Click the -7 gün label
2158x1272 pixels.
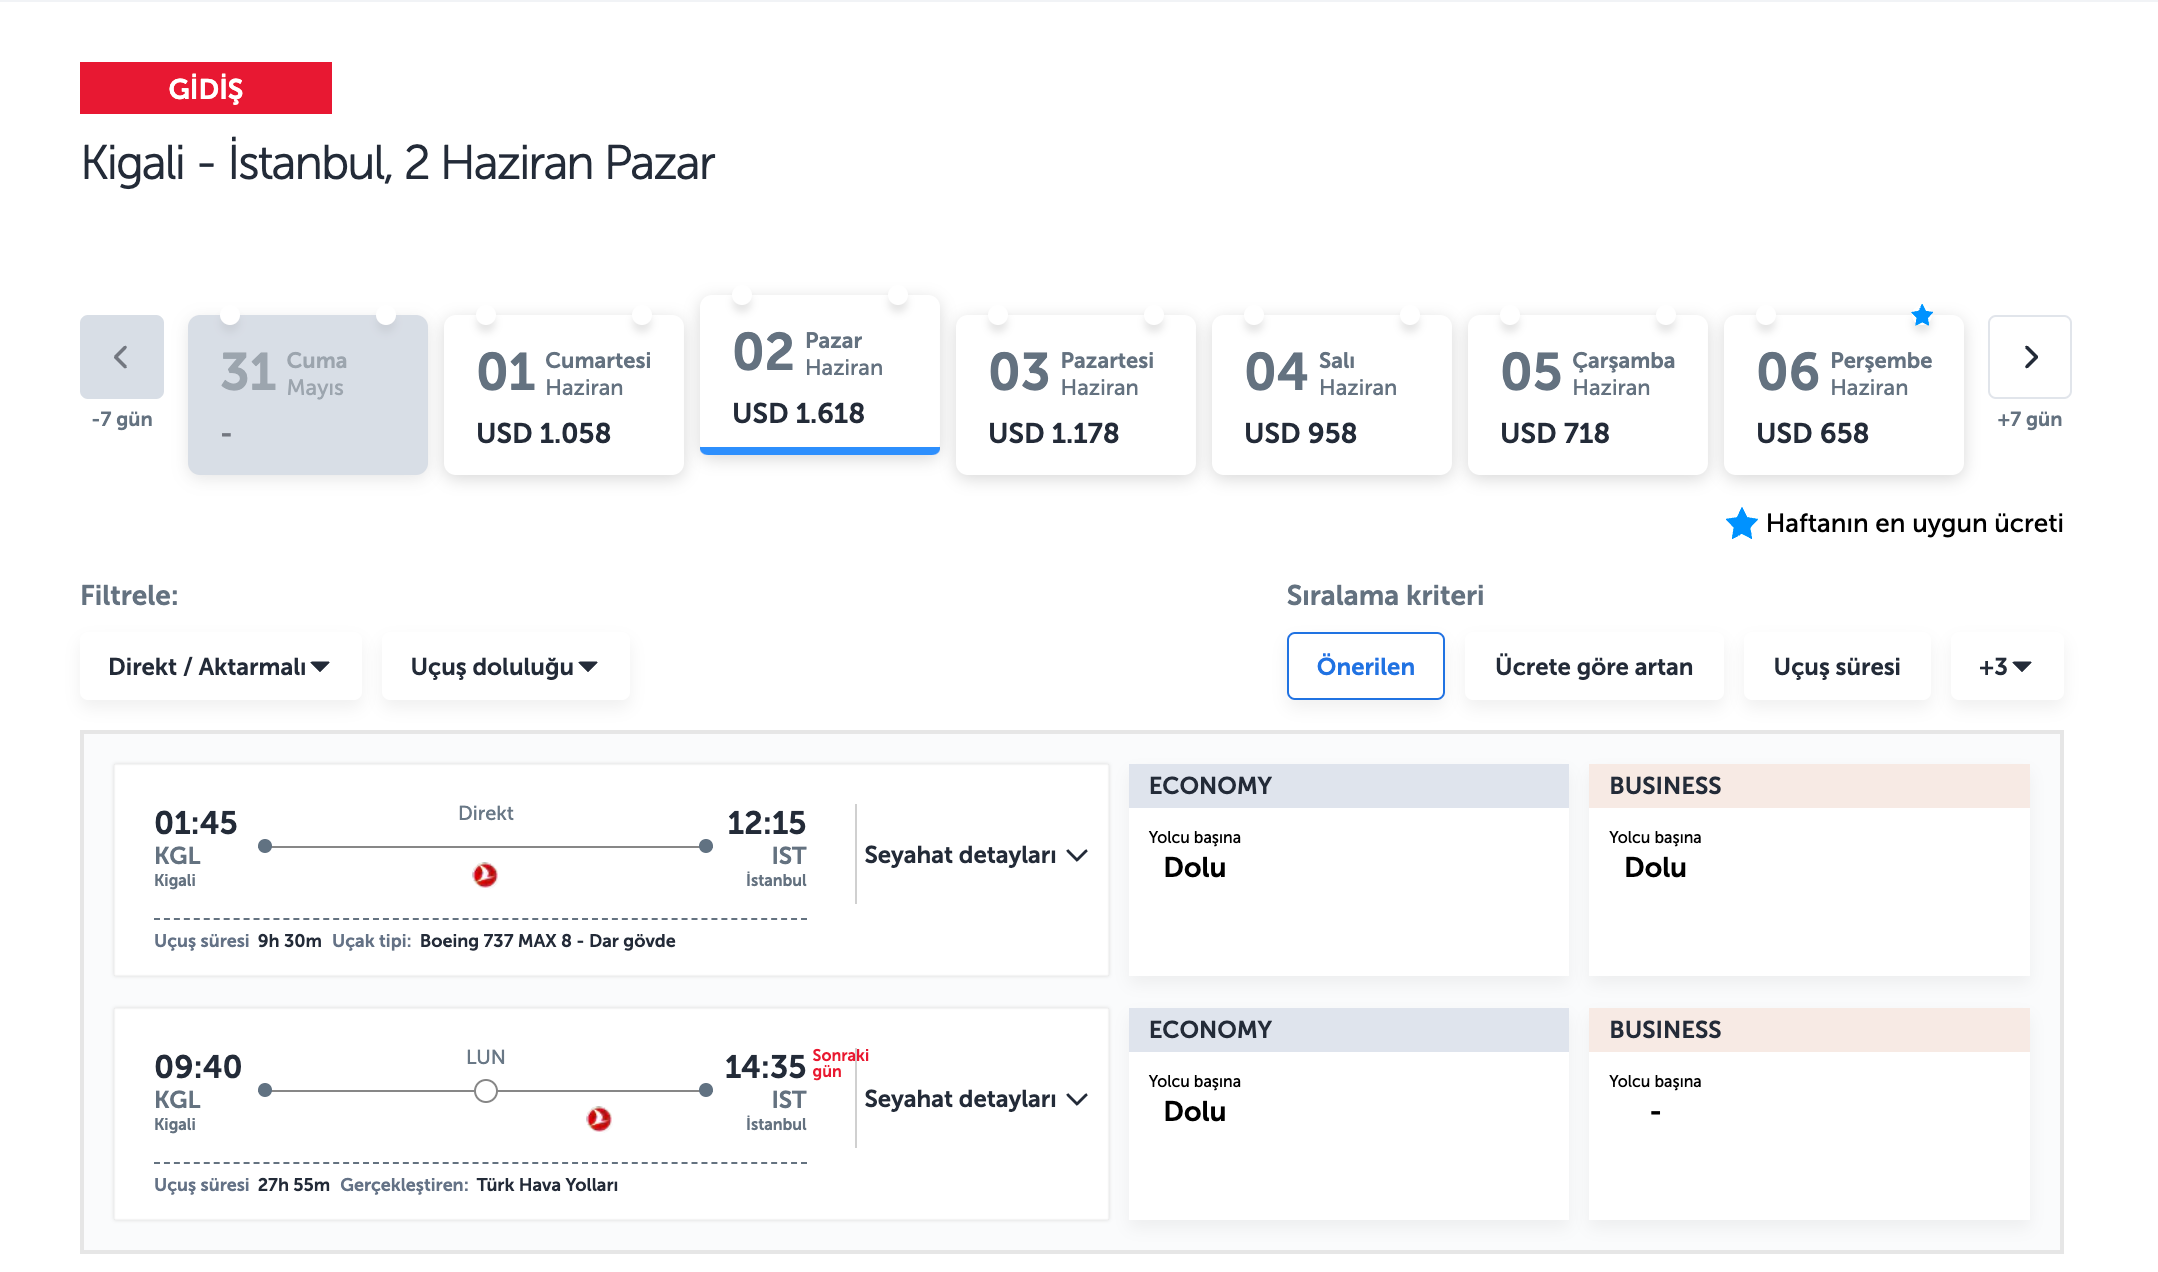pyautogui.click(x=122, y=419)
